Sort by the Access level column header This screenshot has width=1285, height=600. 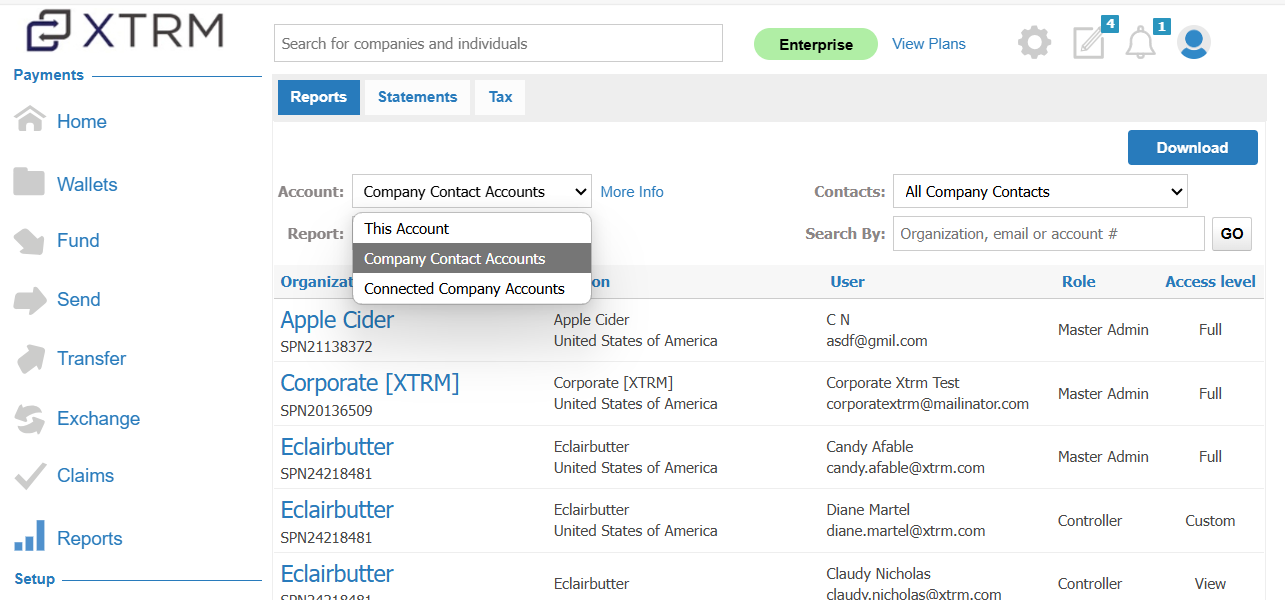coord(1210,282)
